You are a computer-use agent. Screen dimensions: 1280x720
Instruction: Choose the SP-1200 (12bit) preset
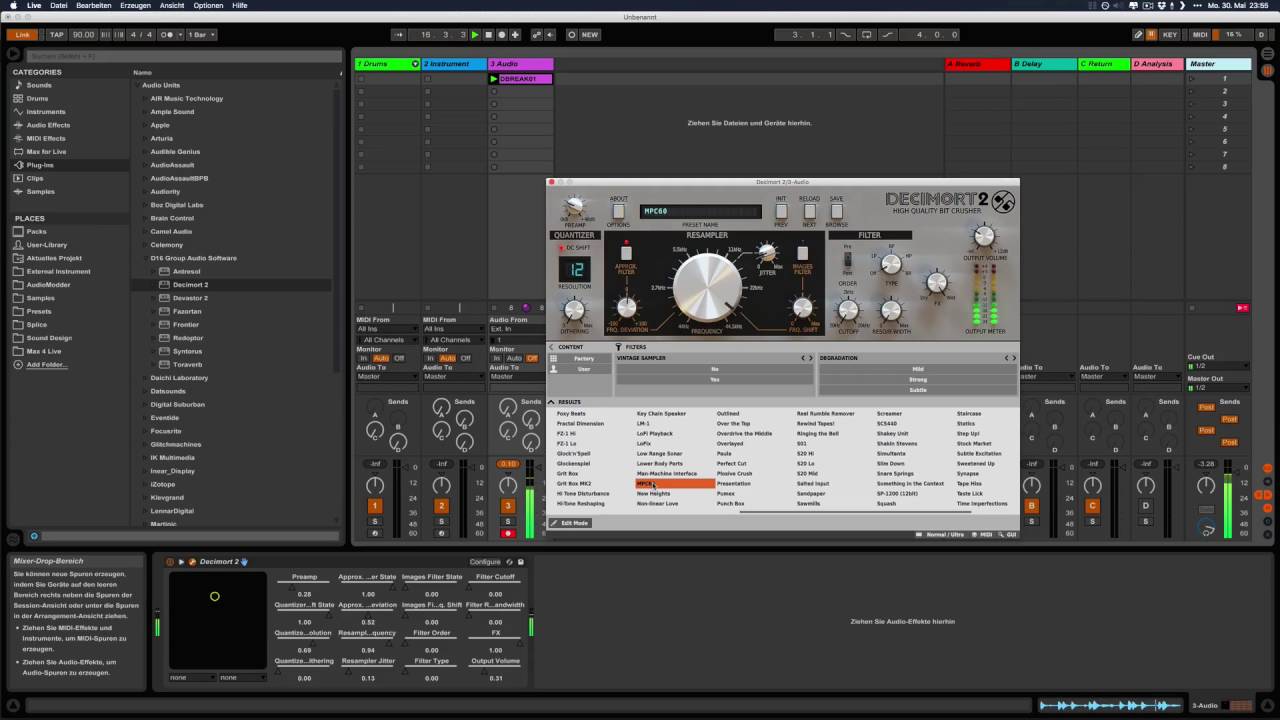(x=897, y=494)
